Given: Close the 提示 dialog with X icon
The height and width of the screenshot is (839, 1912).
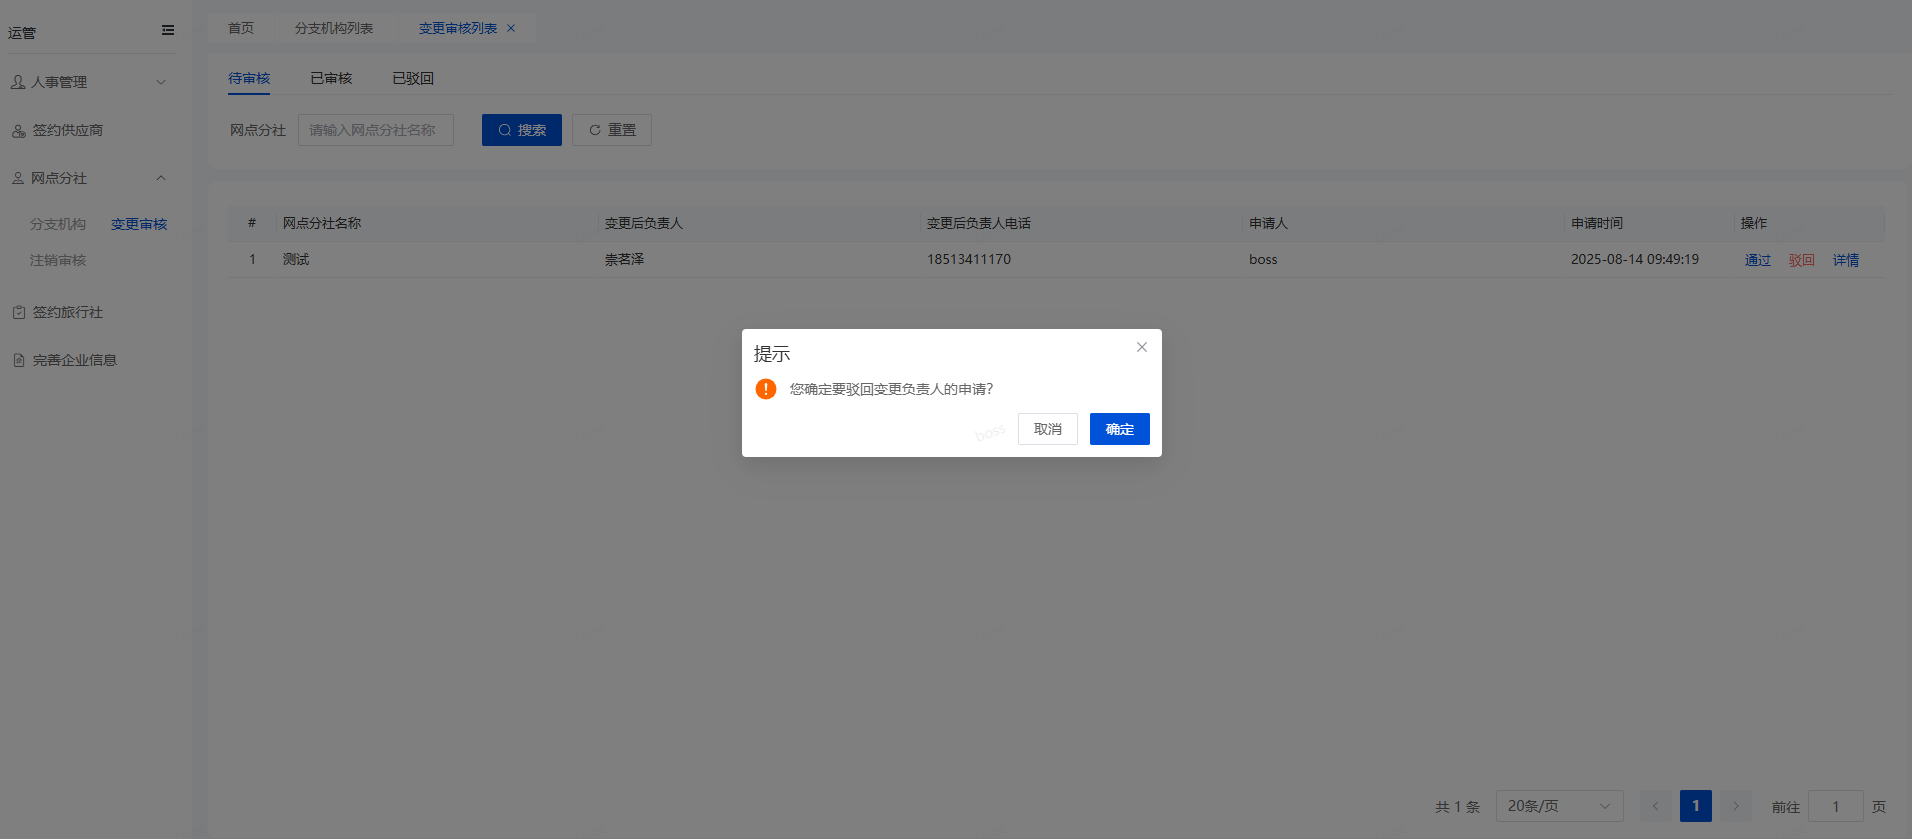Looking at the screenshot, I should pyautogui.click(x=1141, y=347).
